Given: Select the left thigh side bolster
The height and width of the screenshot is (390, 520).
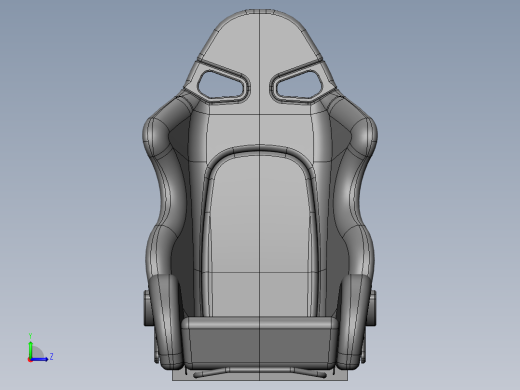Looking at the screenshot, I should tap(166, 322).
